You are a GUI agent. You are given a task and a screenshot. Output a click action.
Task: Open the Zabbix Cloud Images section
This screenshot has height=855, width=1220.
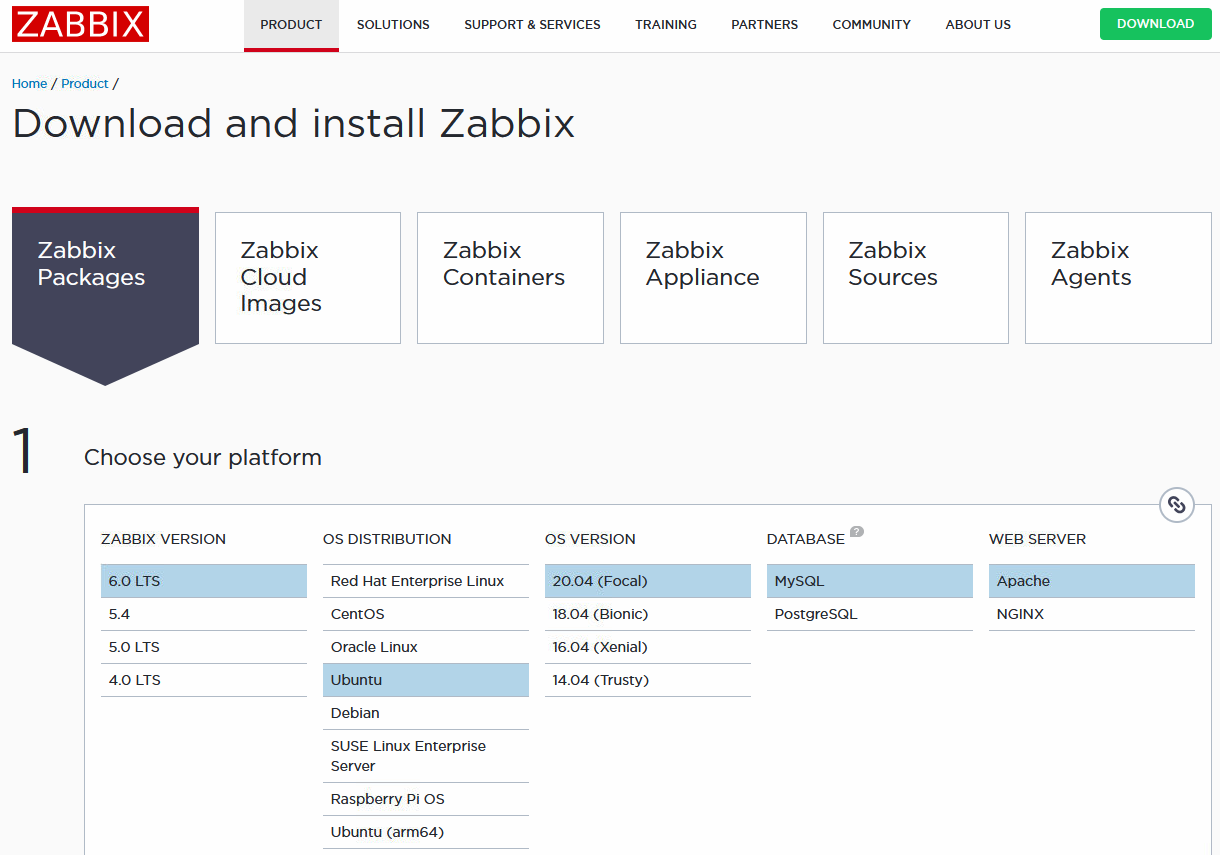click(x=307, y=277)
